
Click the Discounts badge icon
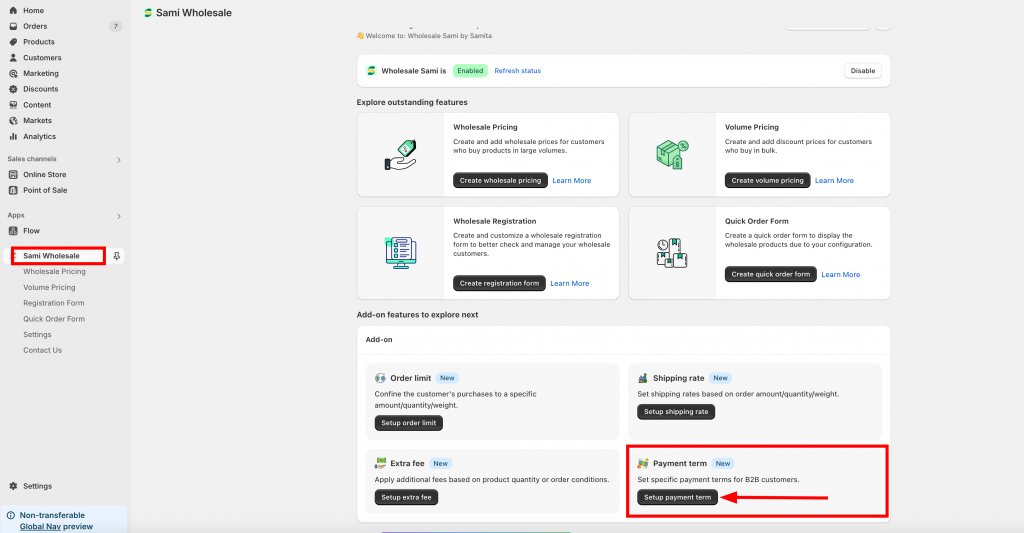[x=13, y=89]
